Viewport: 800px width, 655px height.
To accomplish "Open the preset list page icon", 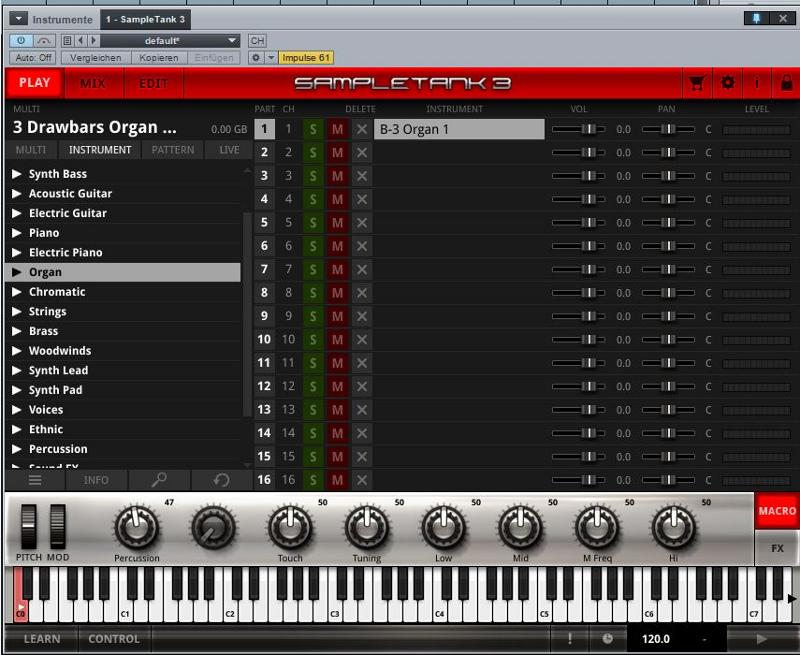I will point(67,40).
